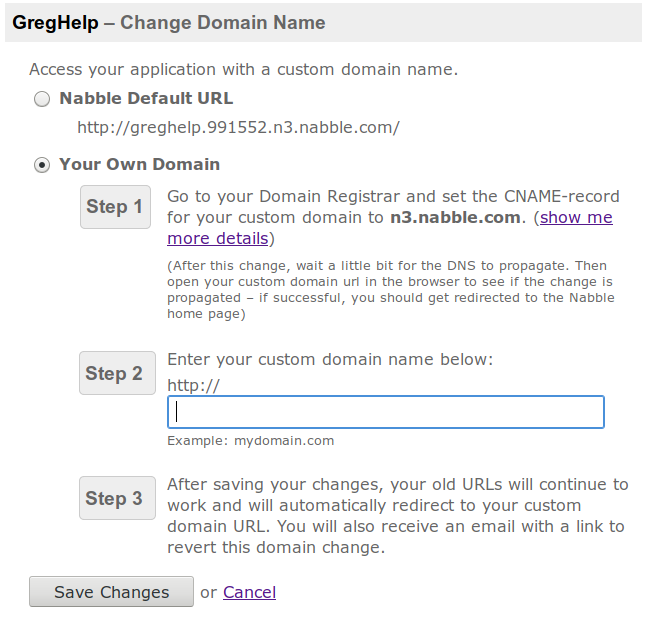Click the GregHelp title in the header
Viewport: 647px width, 619px height.
click(x=55, y=22)
